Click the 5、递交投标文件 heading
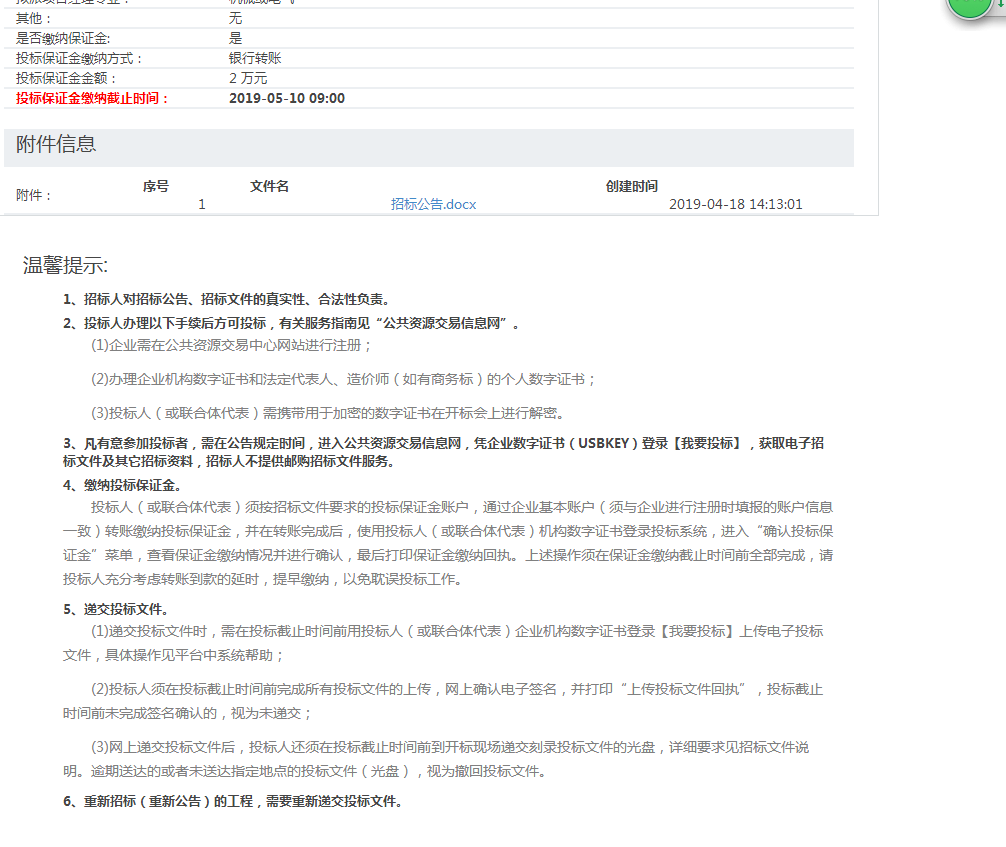 (x=115, y=609)
